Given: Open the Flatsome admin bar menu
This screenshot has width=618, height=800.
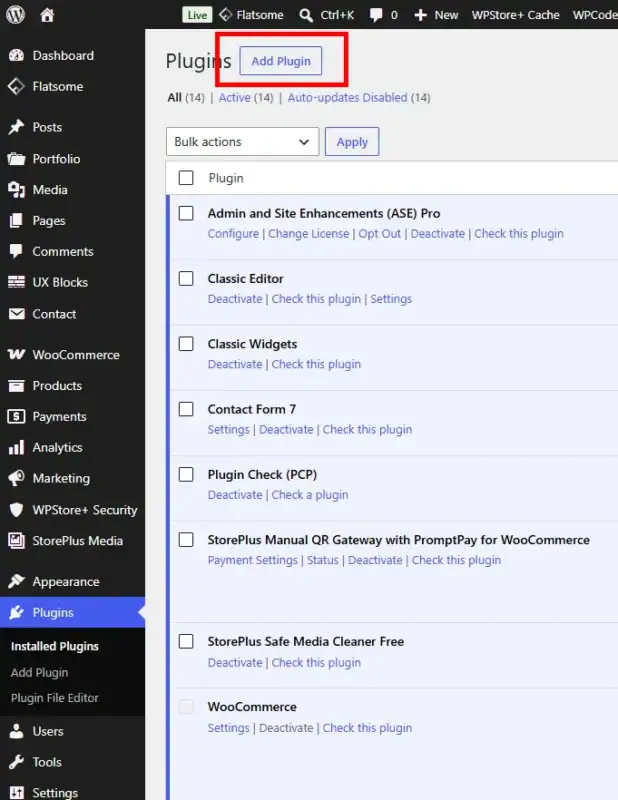Looking at the screenshot, I should (252, 15).
